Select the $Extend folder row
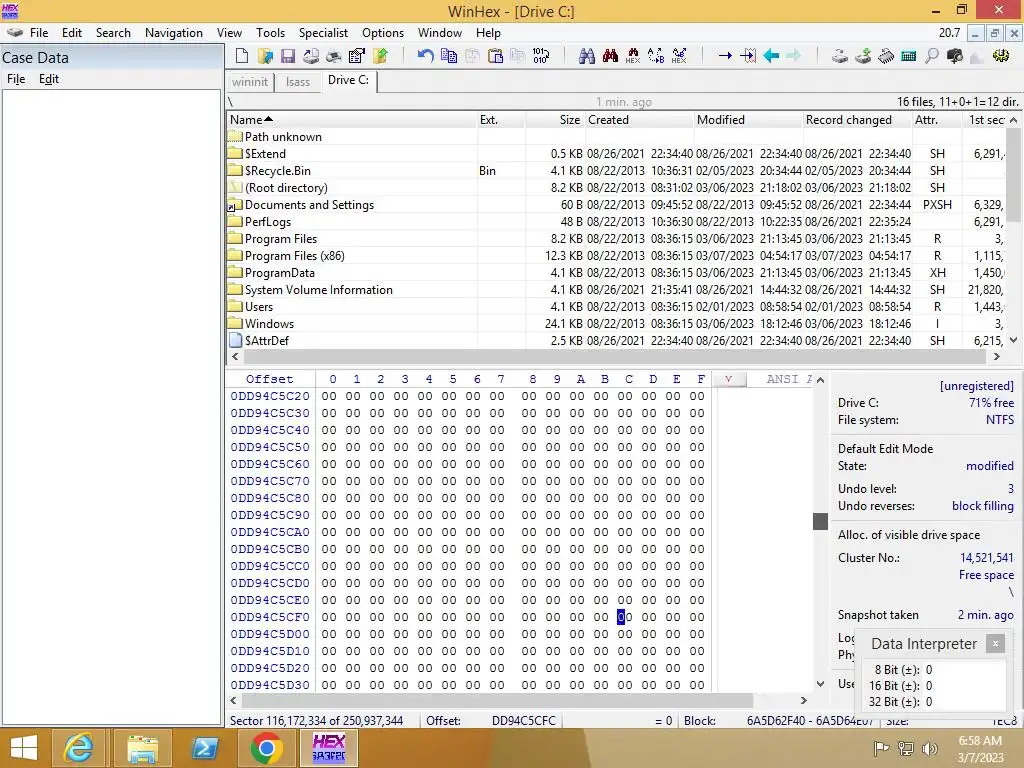The width and height of the screenshot is (1024, 768). [x=615, y=154]
